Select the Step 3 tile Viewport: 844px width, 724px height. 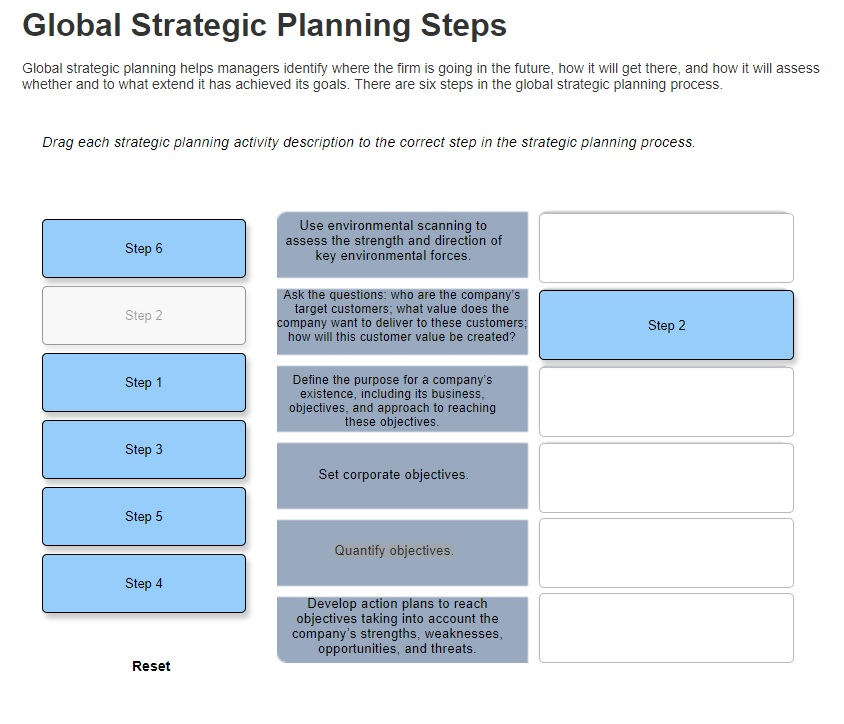click(144, 449)
